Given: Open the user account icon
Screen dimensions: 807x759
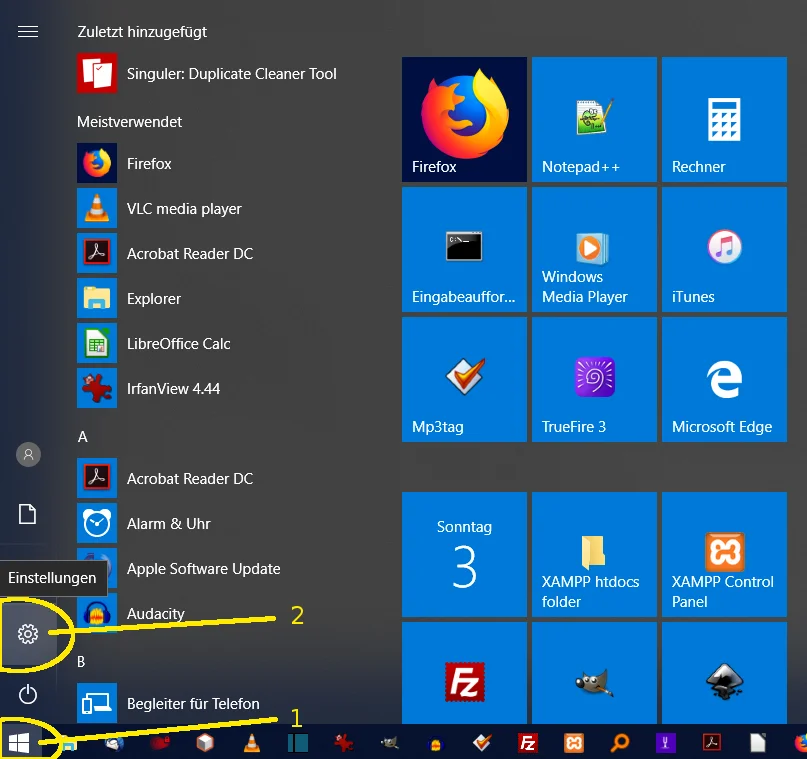Looking at the screenshot, I should [28, 455].
